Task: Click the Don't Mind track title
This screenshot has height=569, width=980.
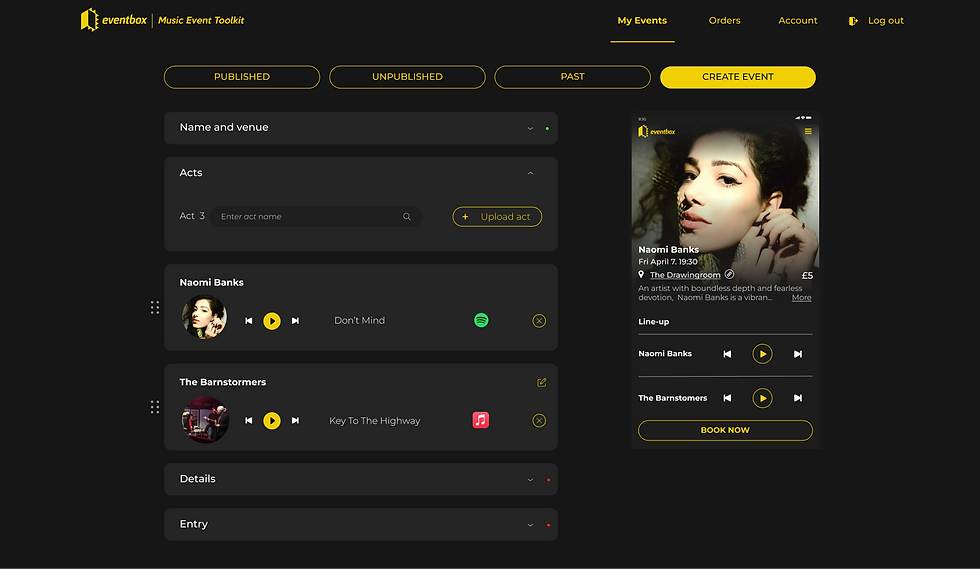Action: tap(359, 321)
